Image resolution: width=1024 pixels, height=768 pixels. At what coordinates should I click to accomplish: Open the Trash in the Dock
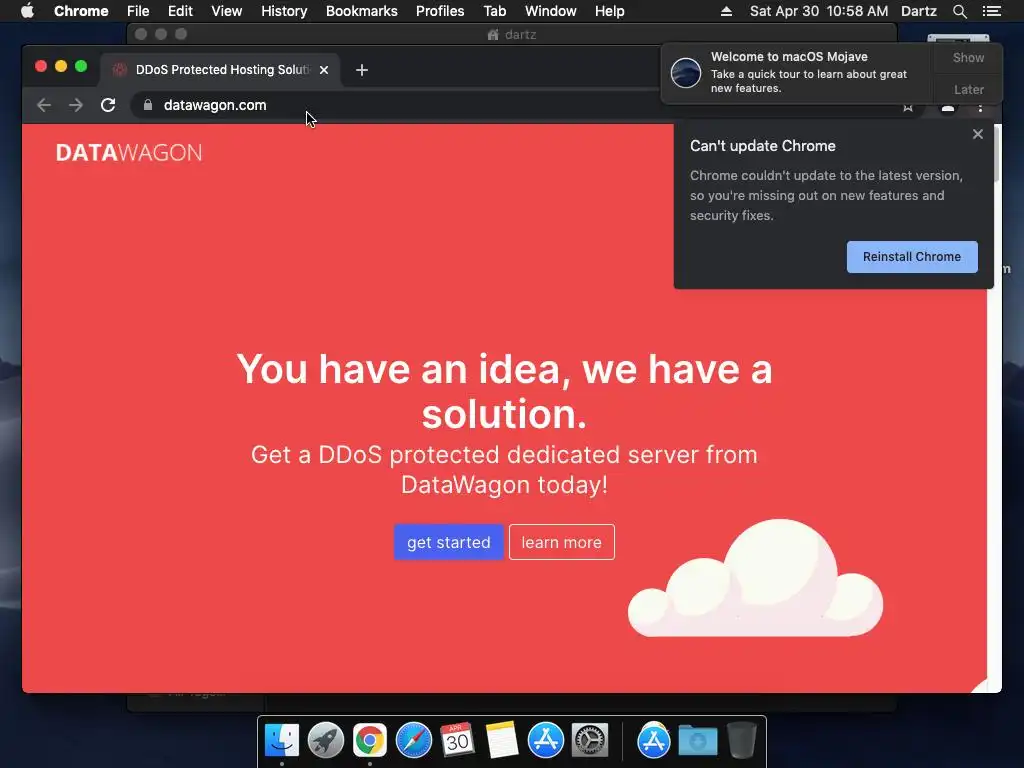pyautogui.click(x=742, y=741)
